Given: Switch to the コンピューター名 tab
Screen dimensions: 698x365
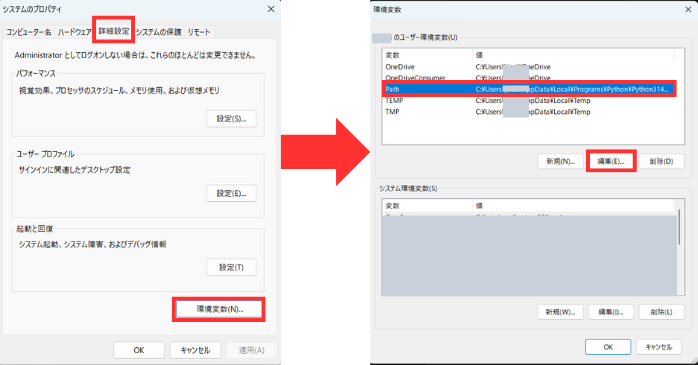Looking at the screenshot, I should point(29,32).
